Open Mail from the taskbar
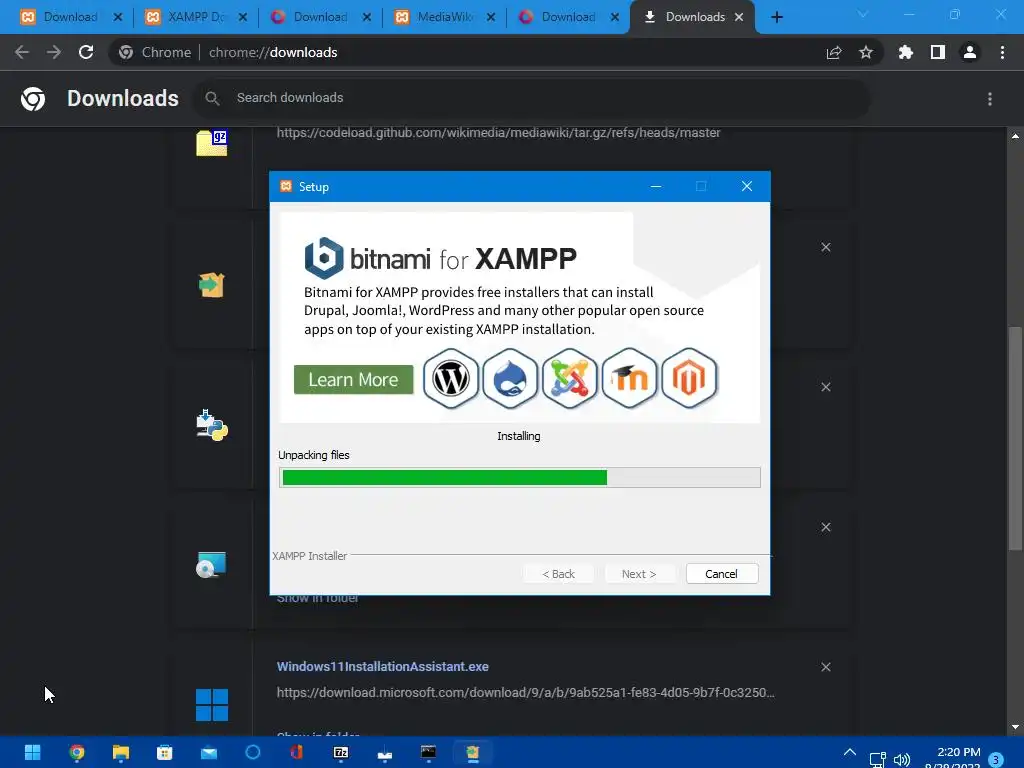The image size is (1024, 768). [209, 752]
